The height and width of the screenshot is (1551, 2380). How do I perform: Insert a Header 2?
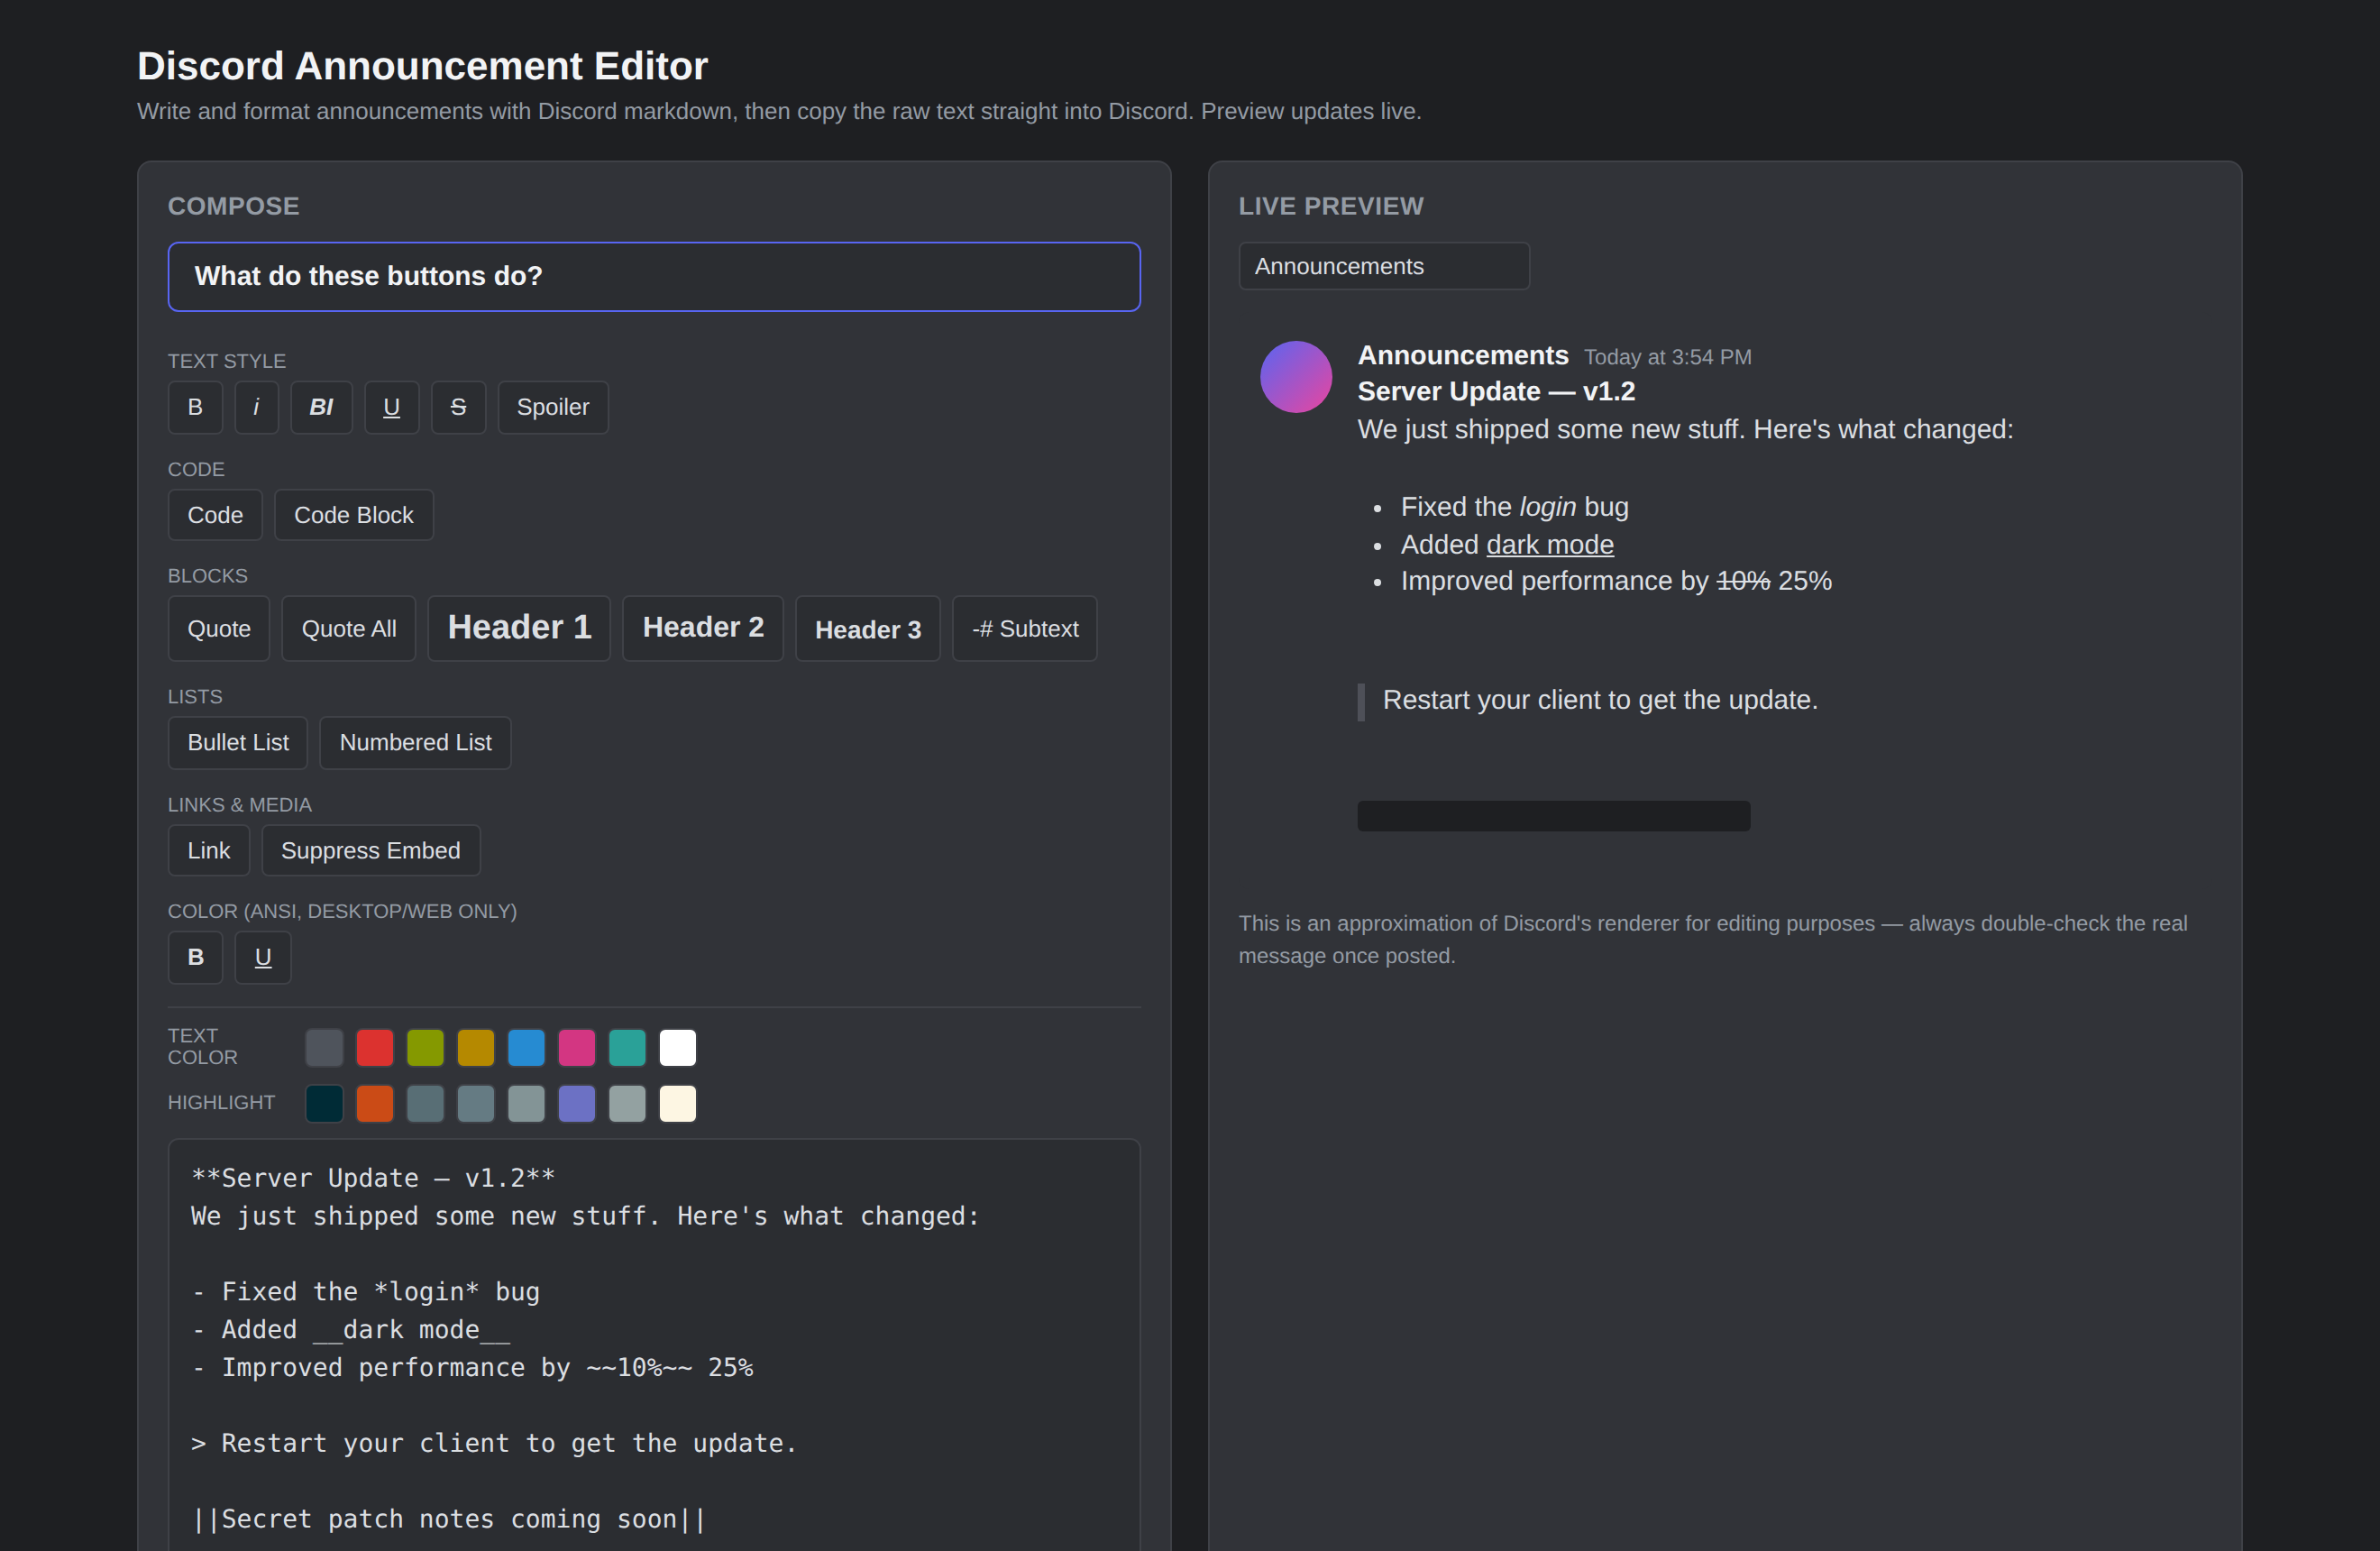(x=703, y=628)
